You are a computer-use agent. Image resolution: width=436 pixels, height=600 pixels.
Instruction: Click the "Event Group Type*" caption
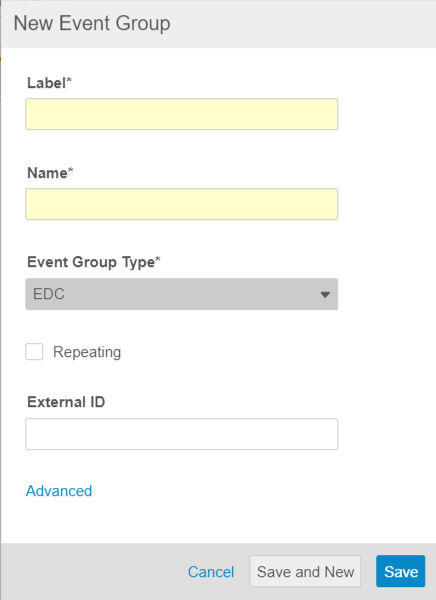tap(94, 262)
